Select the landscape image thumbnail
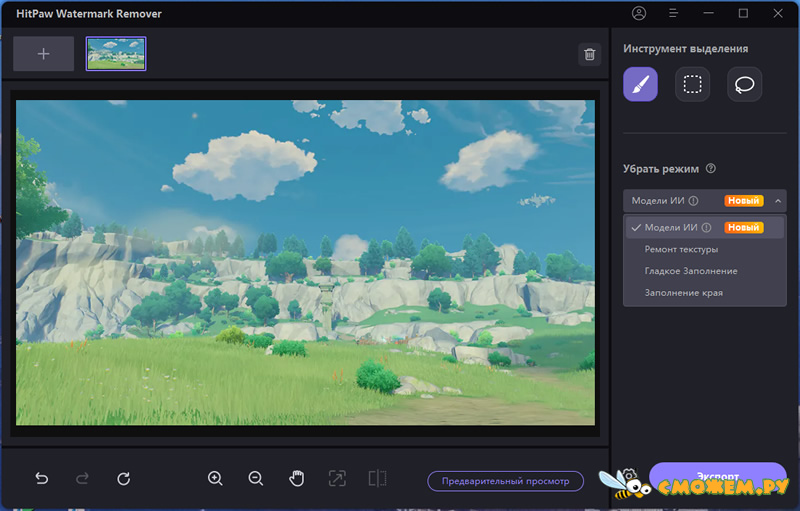The width and height of the screenshot is (800, 511). pos(116,54)
